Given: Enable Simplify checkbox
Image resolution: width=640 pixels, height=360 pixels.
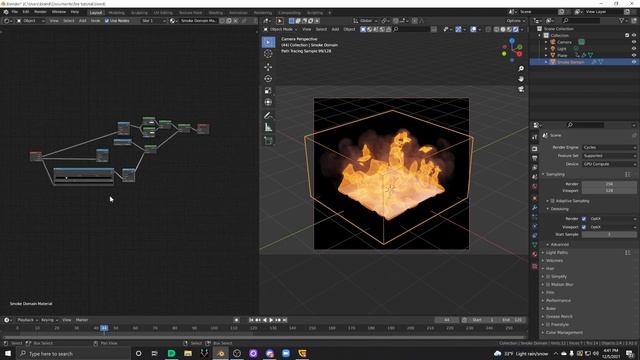Looking at the screenshot, I should tap(548, 276).
